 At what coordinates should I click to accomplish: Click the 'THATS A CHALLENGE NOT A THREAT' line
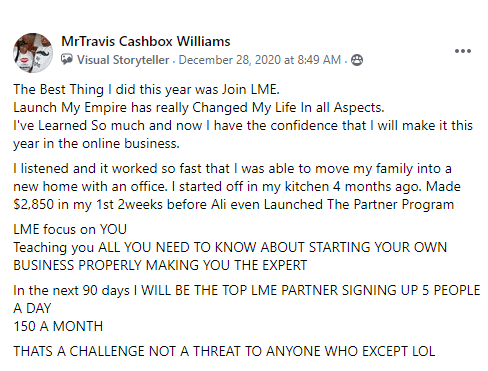(224, 351)
